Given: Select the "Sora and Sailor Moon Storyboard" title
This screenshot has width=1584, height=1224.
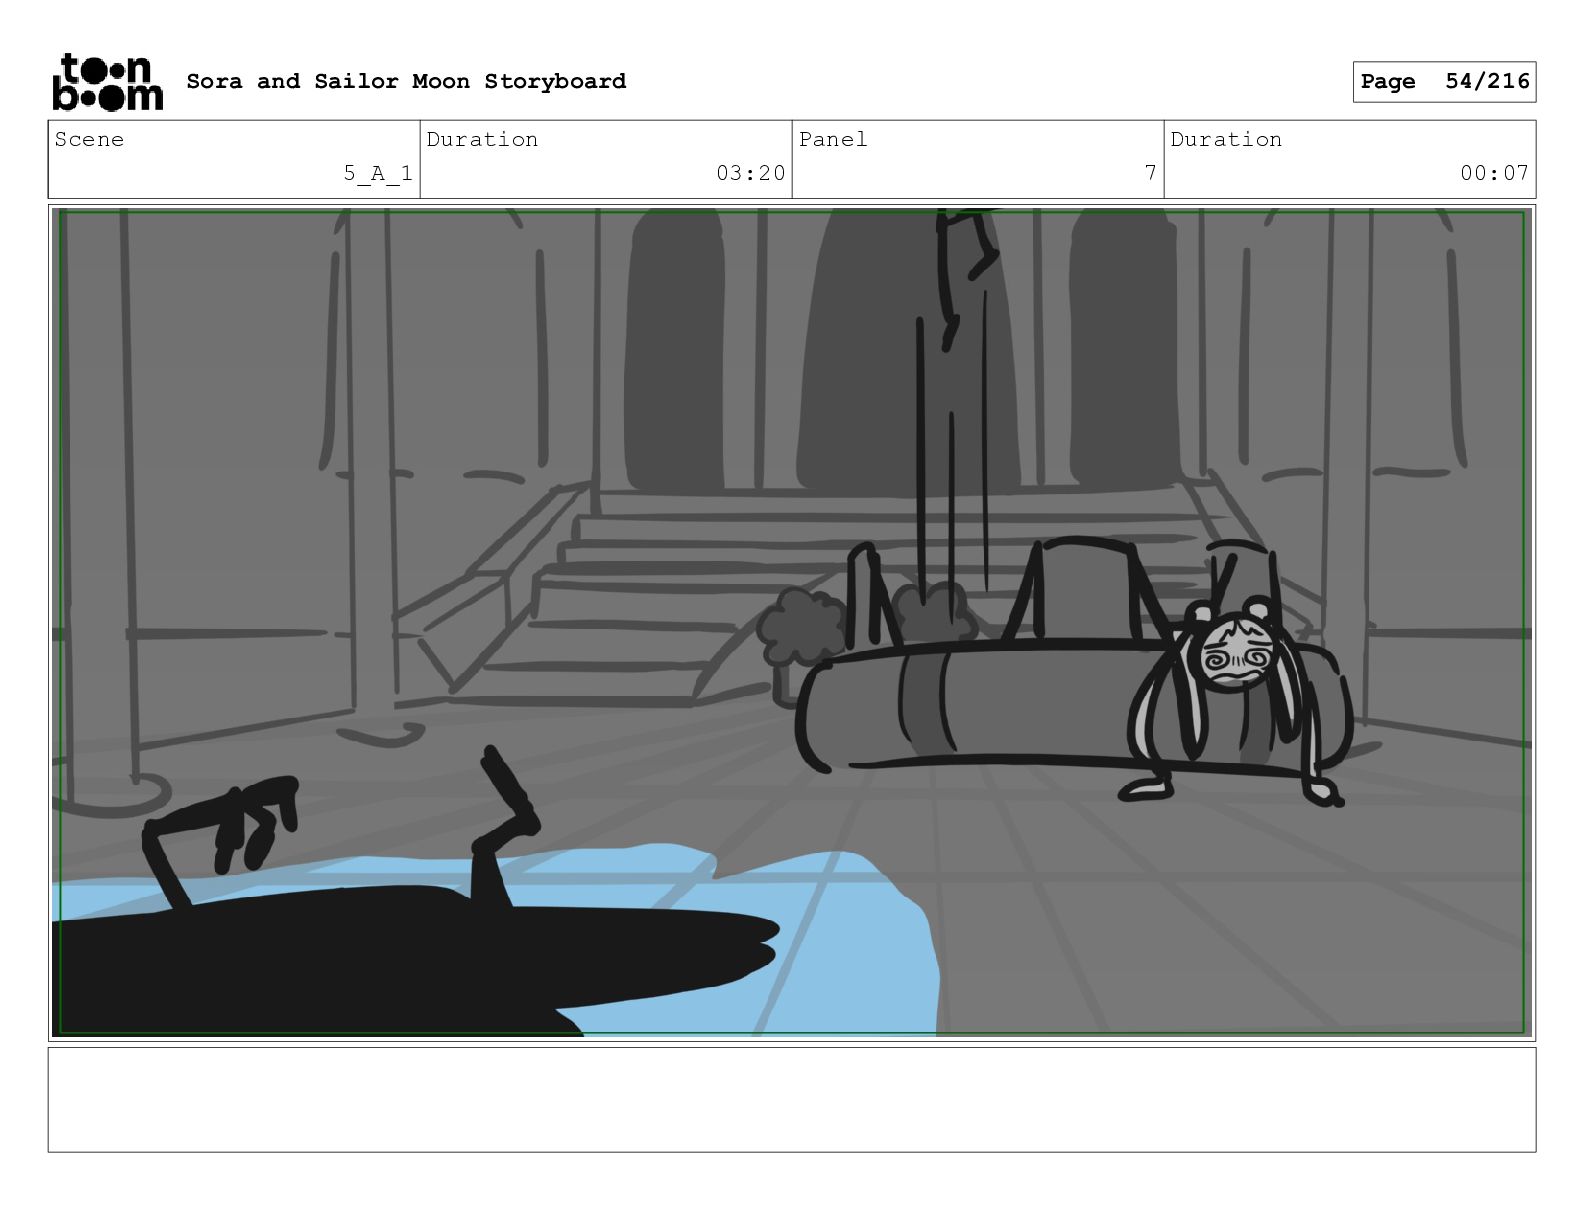Looking at the screenshot, I should tap(406, 81).
